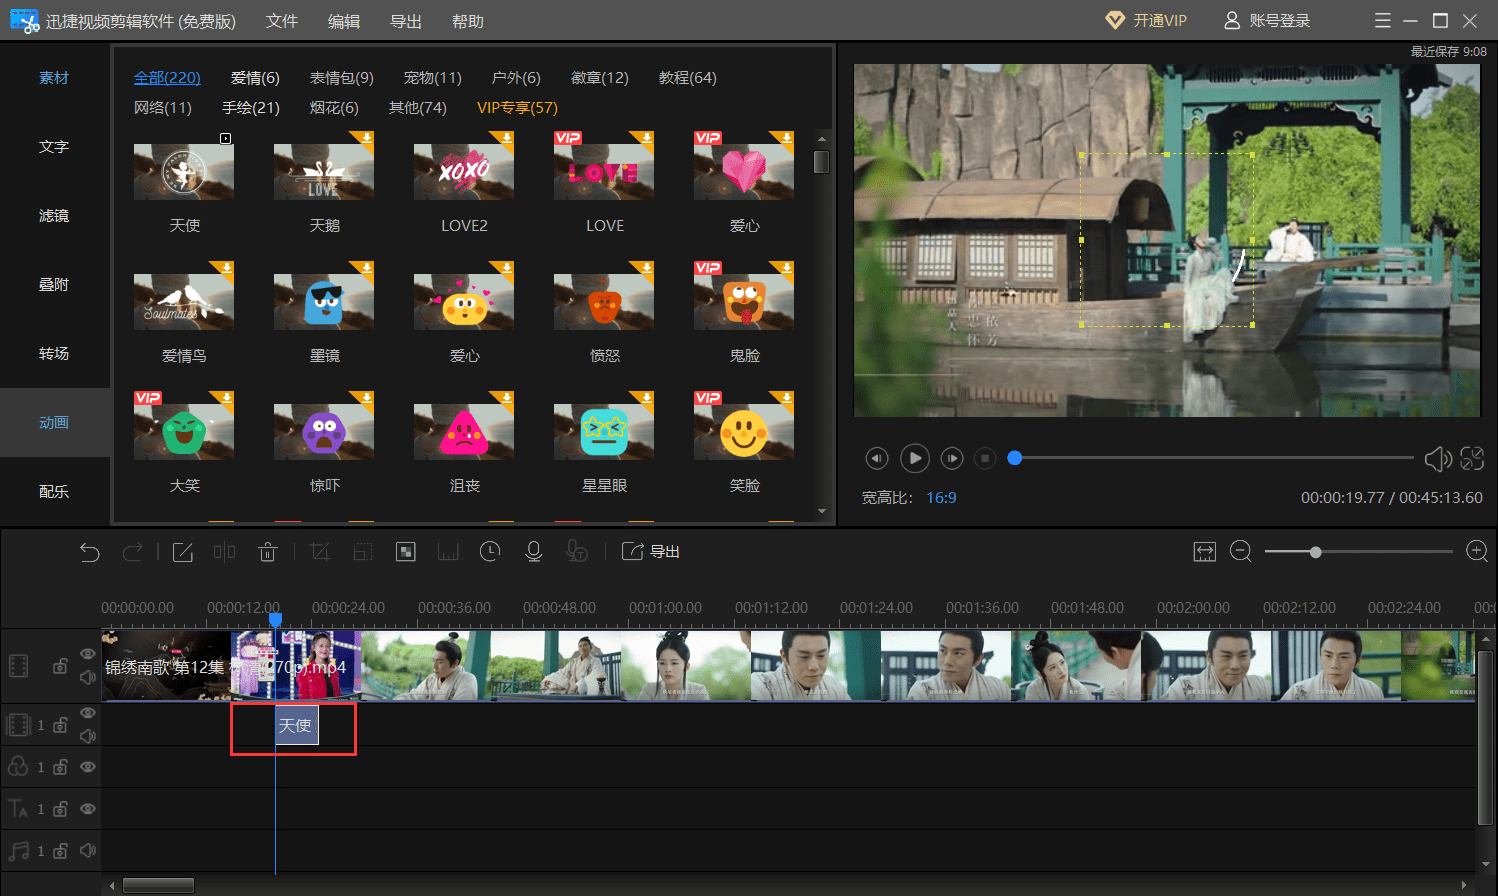Image resolution: width=1498 pixels, height=896 pixels.
Task: Mute preview volume speaker icon
Action: 1438,459
